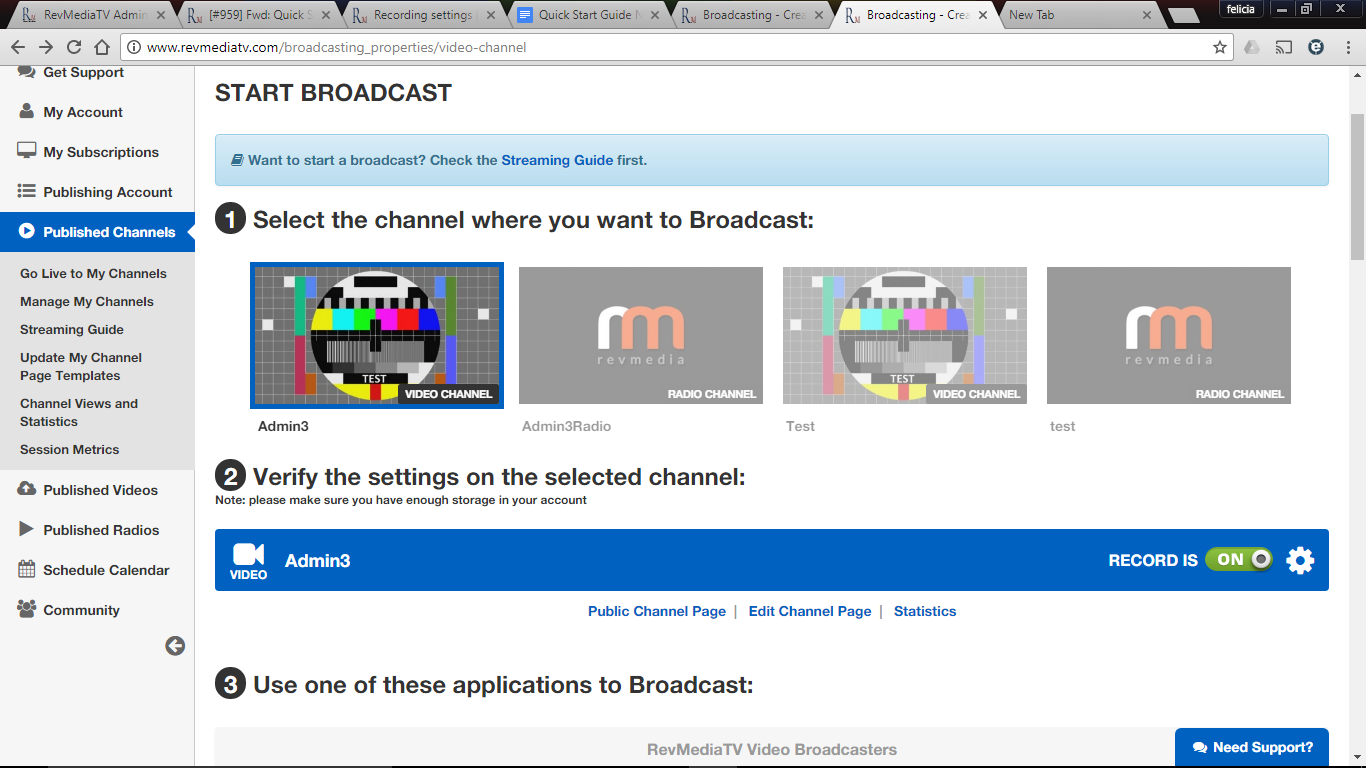The height and width of the screenshot is (768, 1366).
Task: Collapse the sidebar with the left-arrow circle icon
Action: [175, 646]
